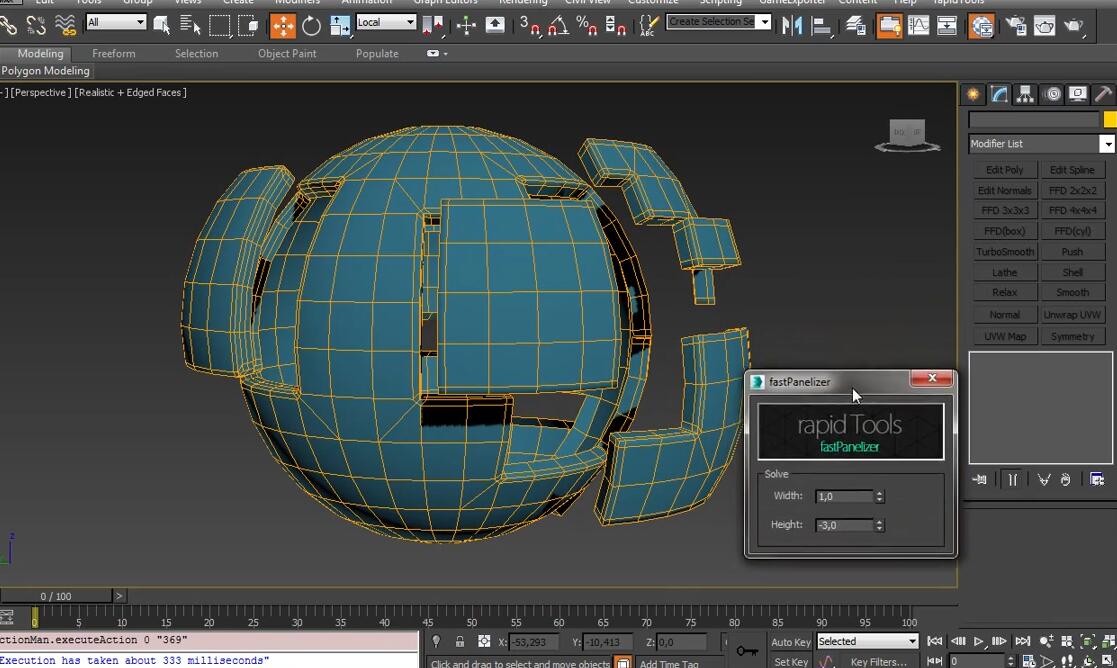1117x668 pixels.
Task: Click the Render Production teapot icon
Action: [x=1074, y=26]
